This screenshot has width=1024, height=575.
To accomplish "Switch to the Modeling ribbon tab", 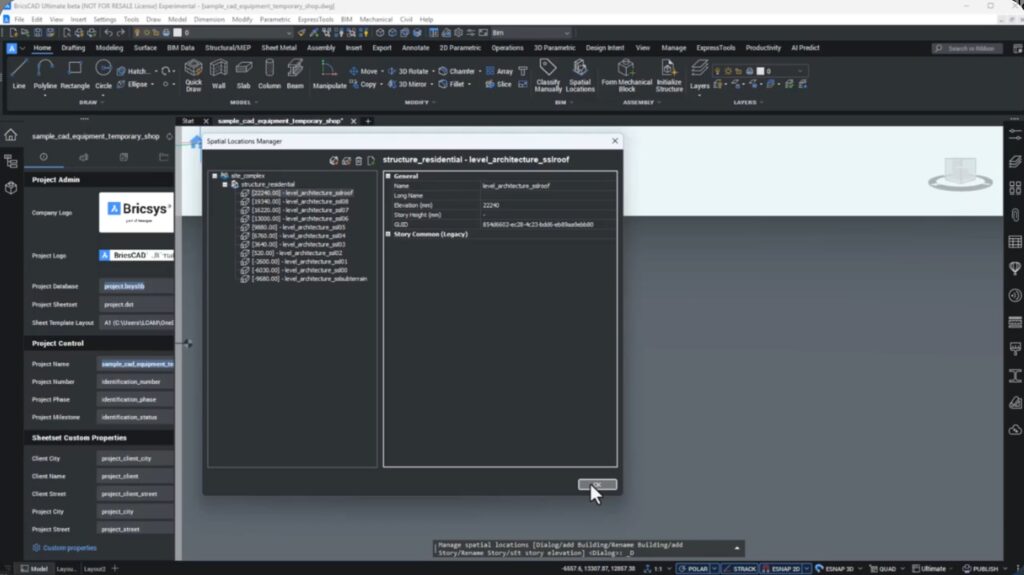I will click(109, 48).
